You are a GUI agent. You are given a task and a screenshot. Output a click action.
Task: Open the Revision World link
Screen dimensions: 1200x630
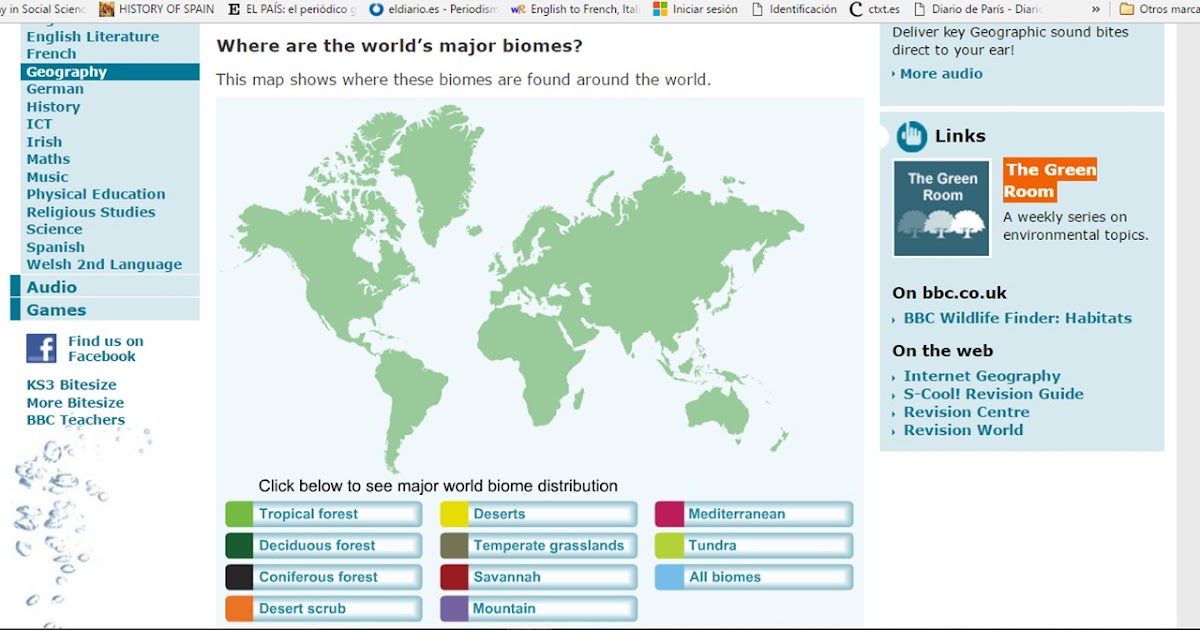pos(963,430)
